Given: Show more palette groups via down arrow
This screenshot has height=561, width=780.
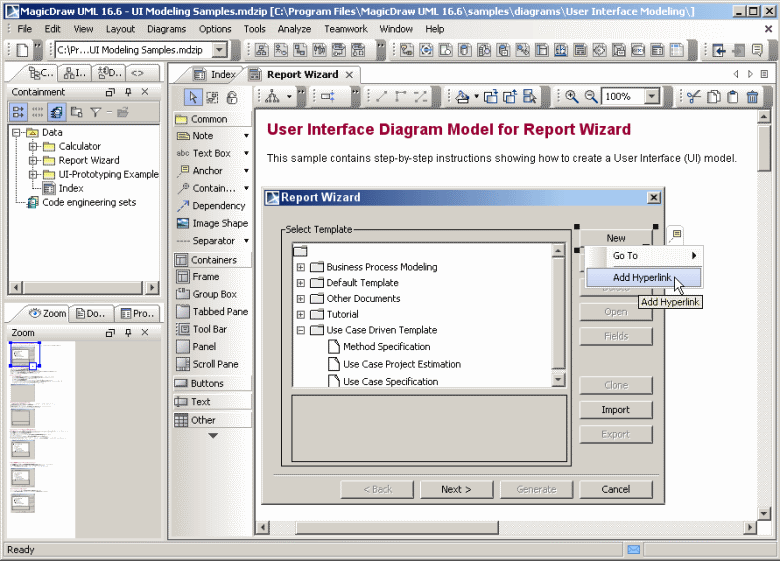Looking at the screenshot, I should (x=213, y=436).
